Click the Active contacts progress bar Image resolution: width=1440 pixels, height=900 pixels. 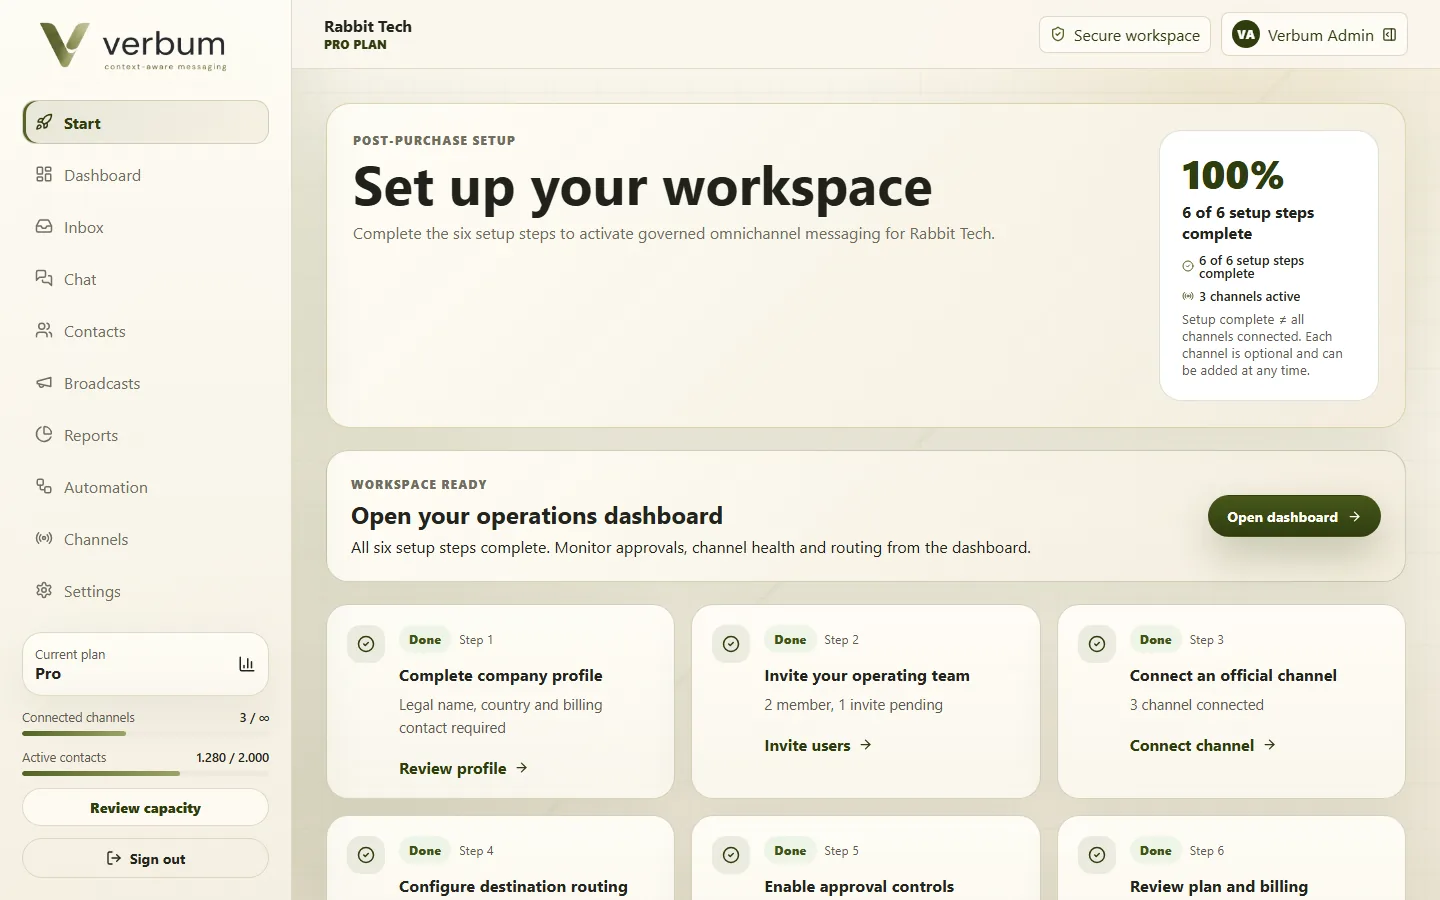coord(145,773)
